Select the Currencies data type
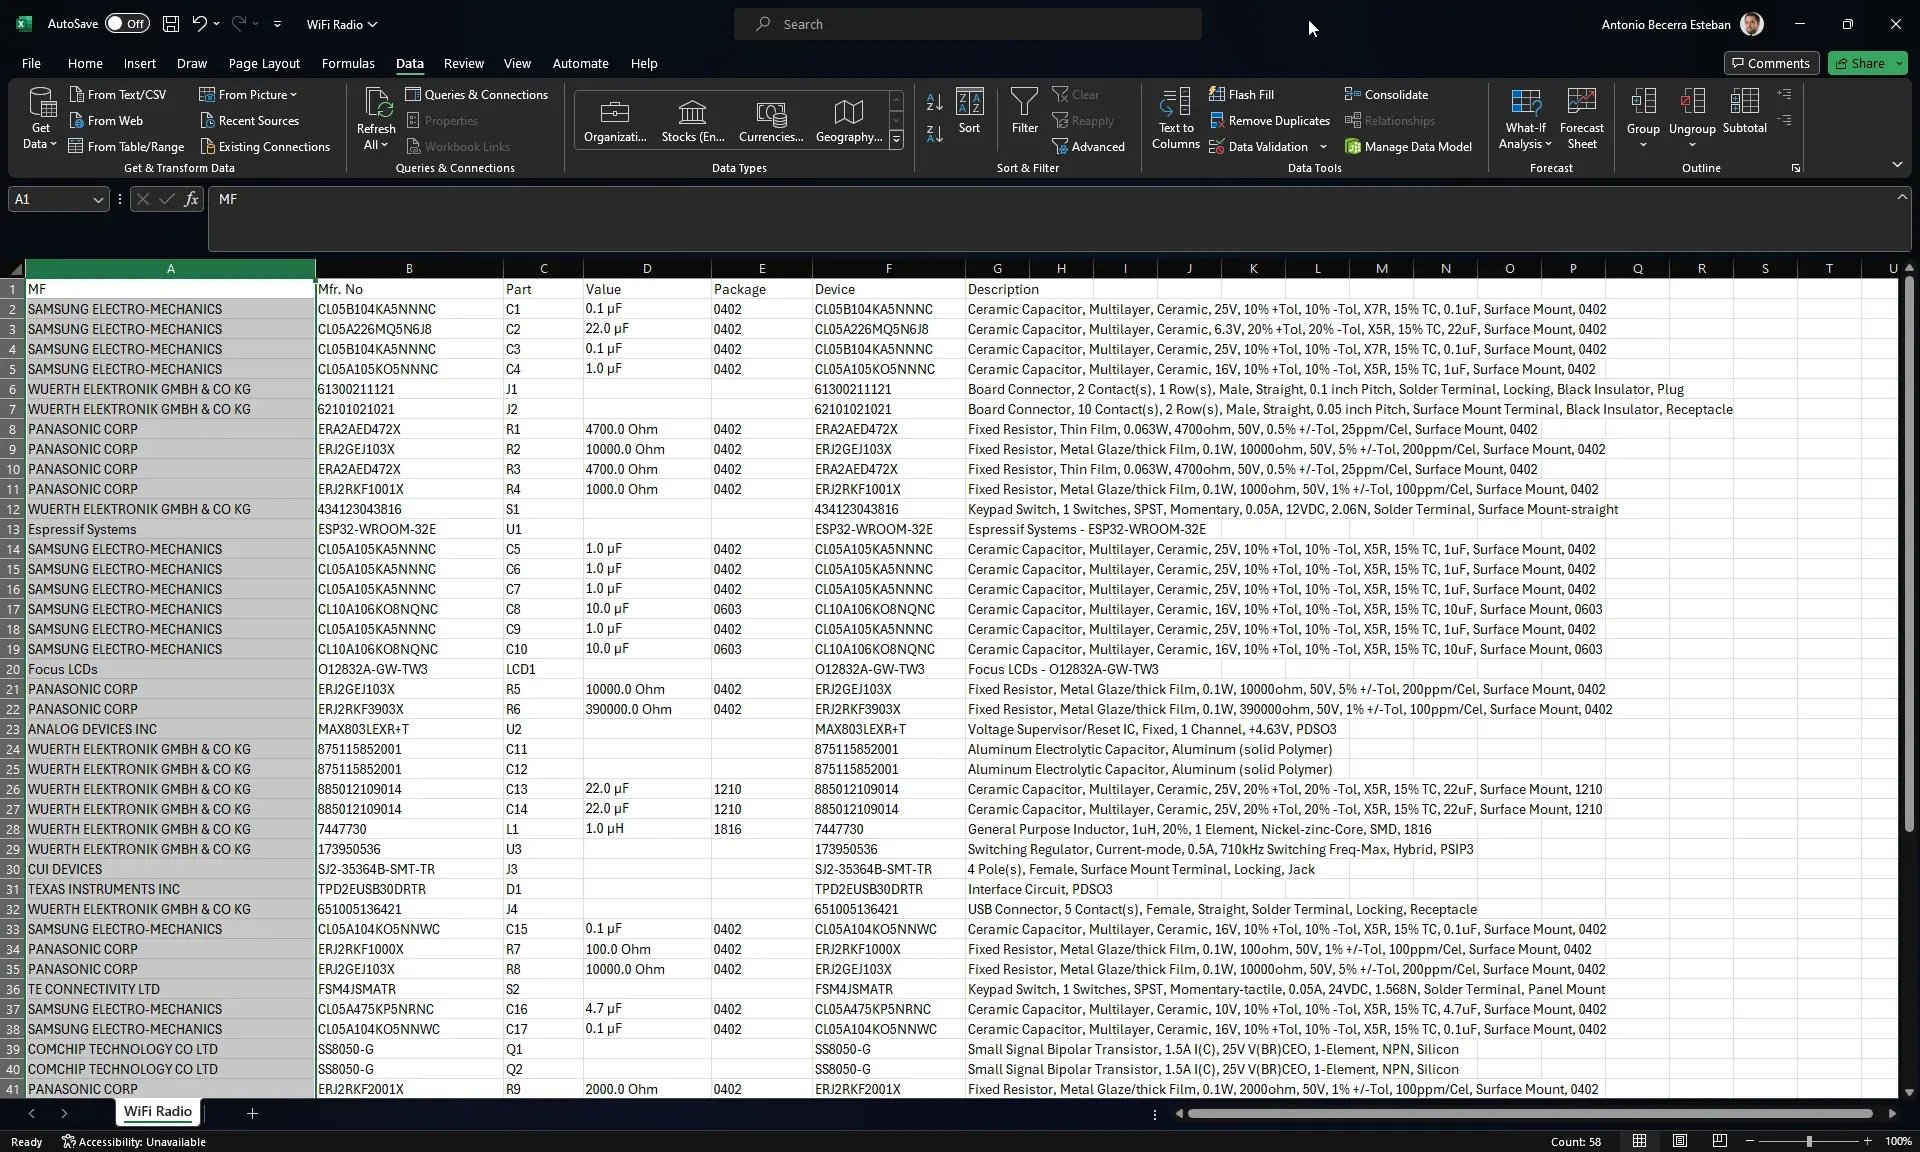The height and width of the screenshot is (1152, 1920). (x=771, y=120)
